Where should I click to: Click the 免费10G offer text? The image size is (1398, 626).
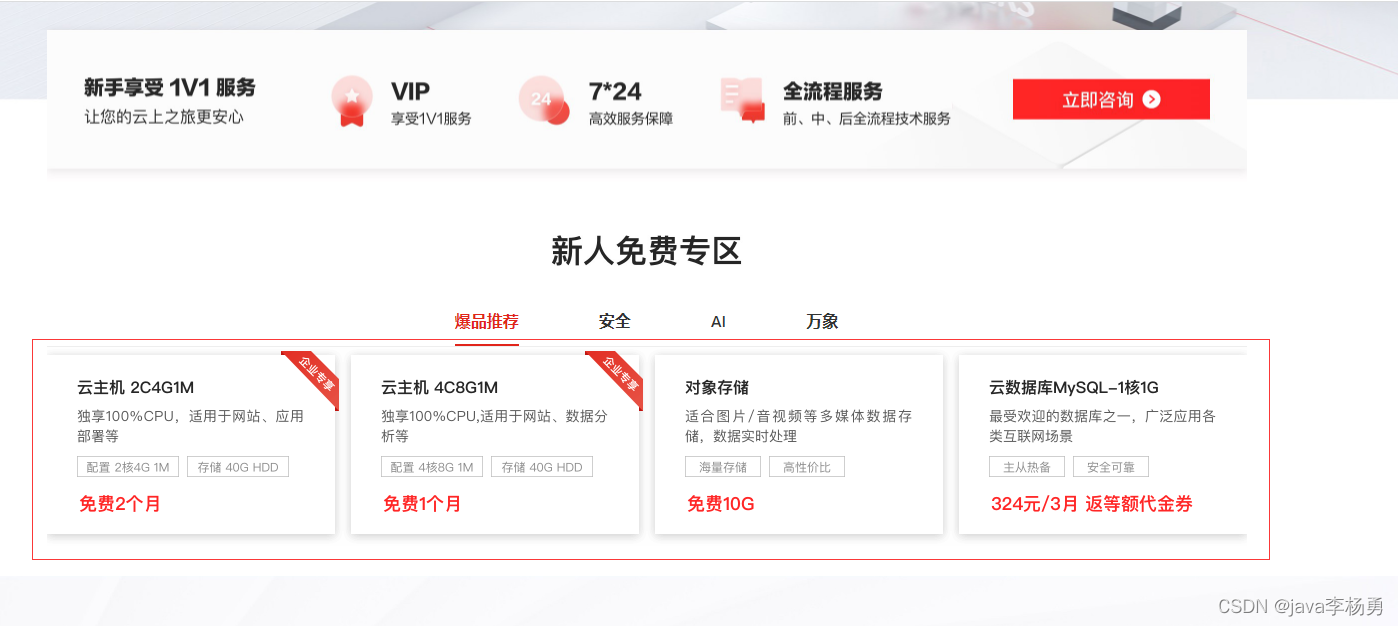pos(721,504)
